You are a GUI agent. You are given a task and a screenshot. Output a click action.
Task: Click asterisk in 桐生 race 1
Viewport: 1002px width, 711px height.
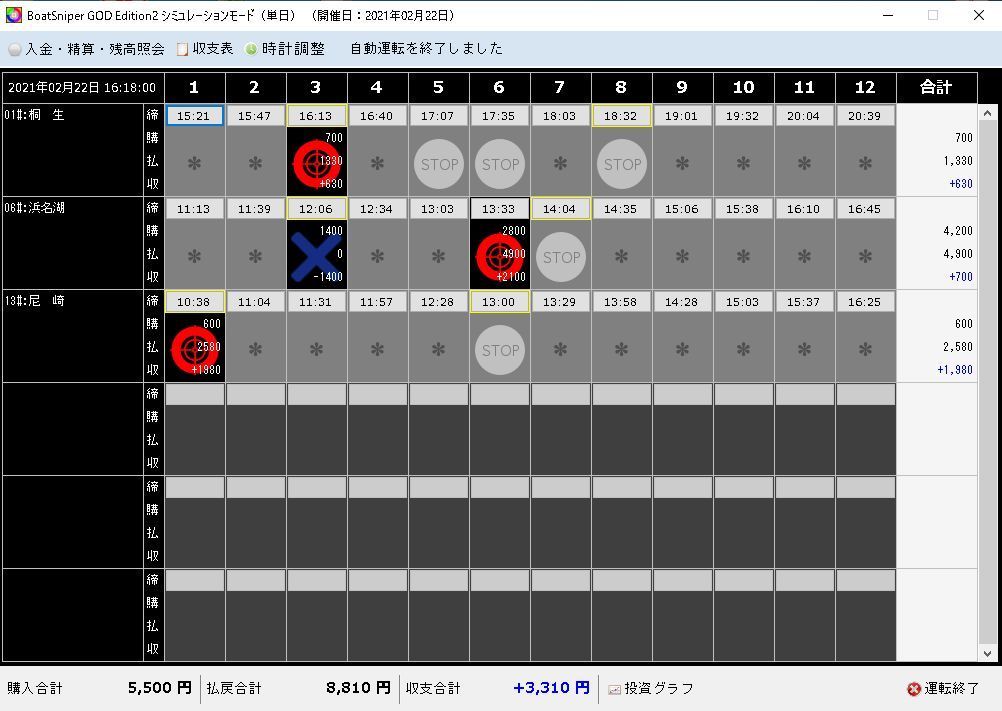[x=194, y=164]
